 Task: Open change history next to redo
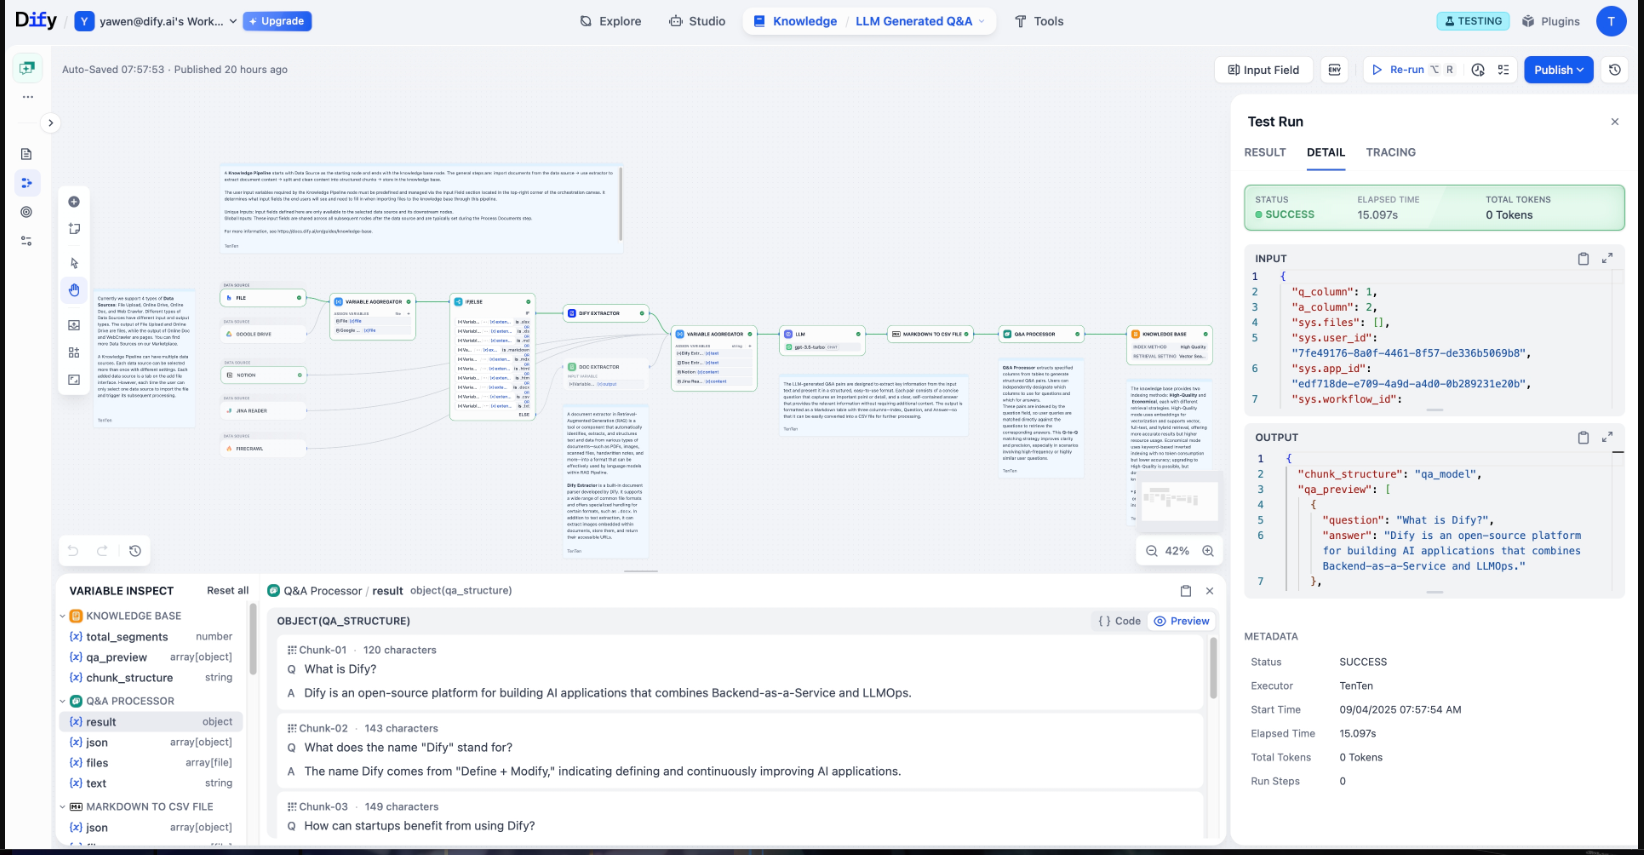click(x=135, y=551)
